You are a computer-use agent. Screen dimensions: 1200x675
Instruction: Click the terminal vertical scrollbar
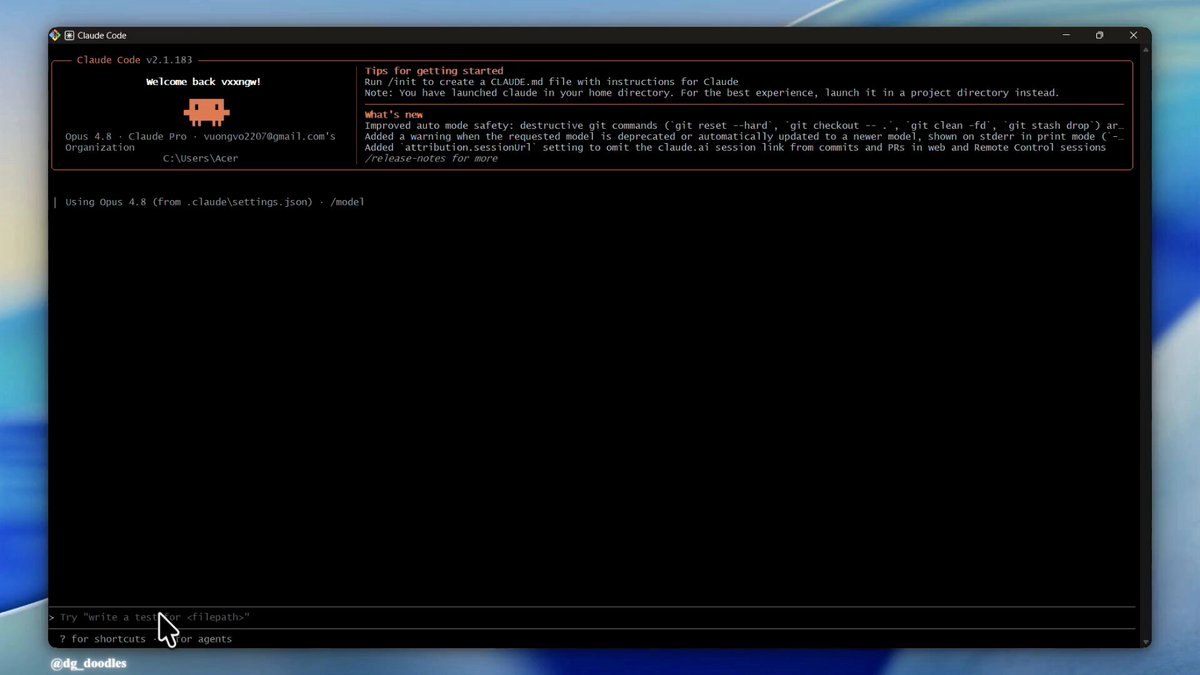pos(1145,346)
